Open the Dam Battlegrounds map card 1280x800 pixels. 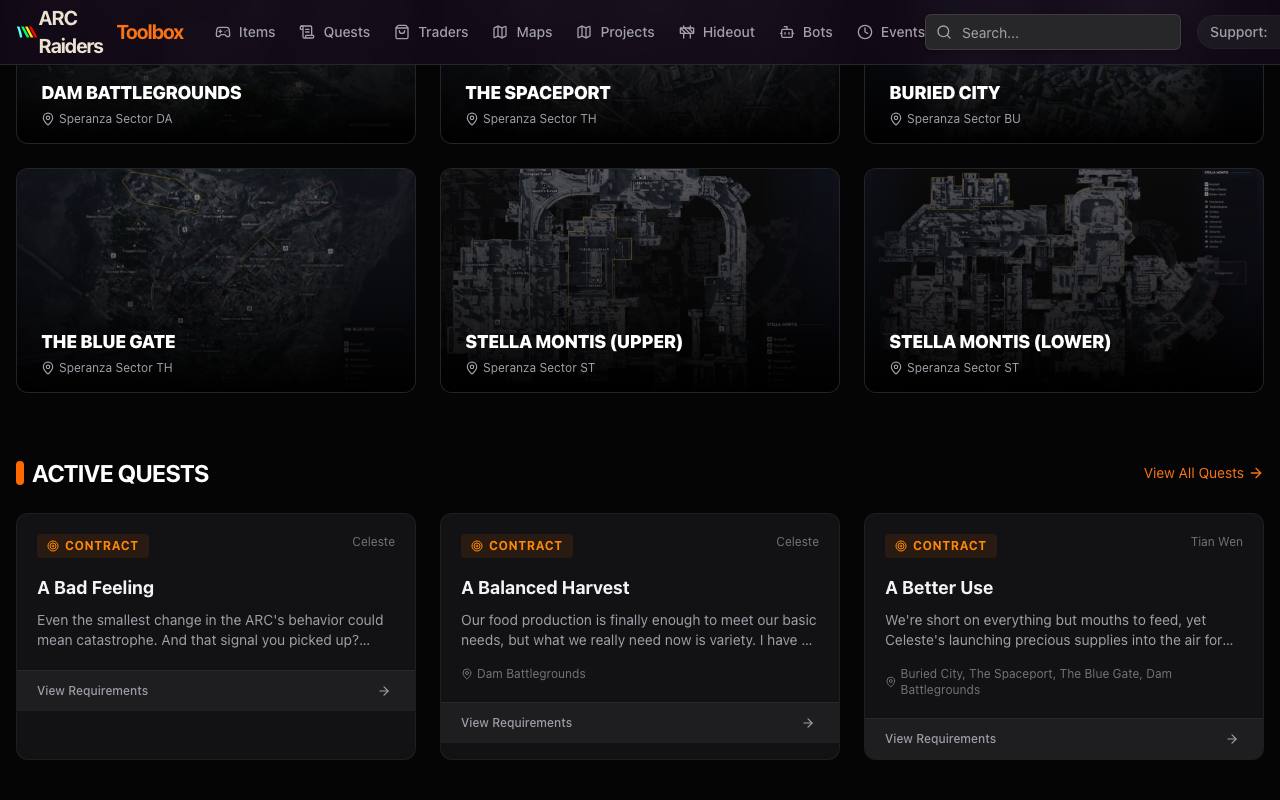pyautogui.click(x=216, y=104)
